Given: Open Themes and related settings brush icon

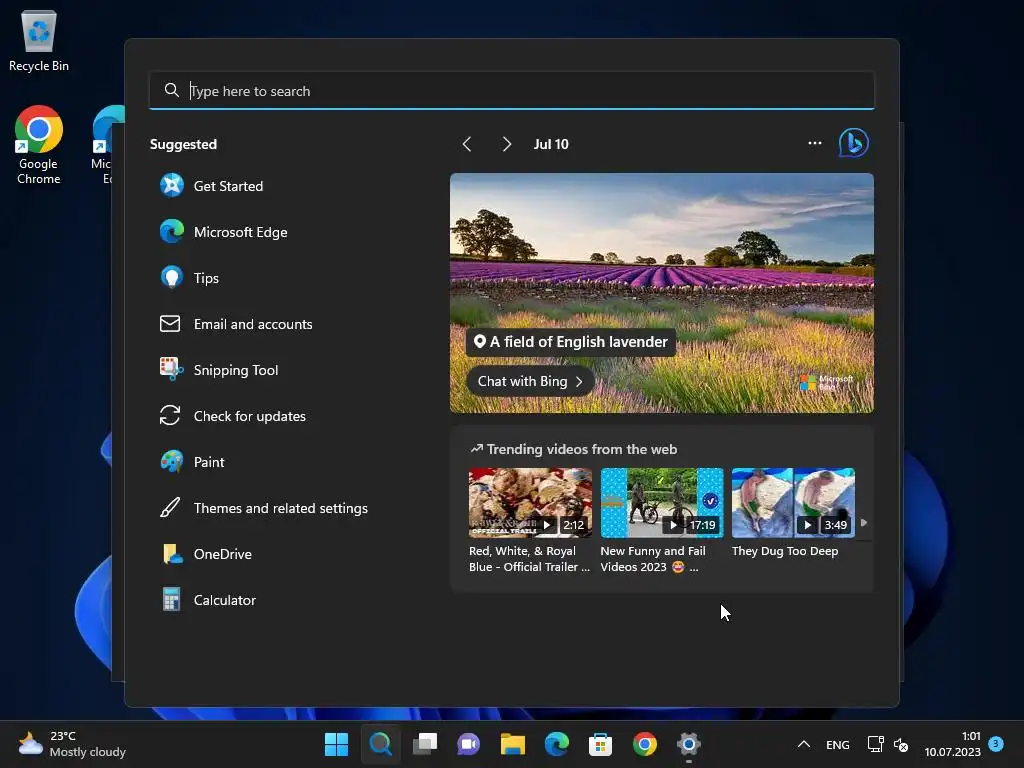Looking at the screenshot, I should 170,507.
